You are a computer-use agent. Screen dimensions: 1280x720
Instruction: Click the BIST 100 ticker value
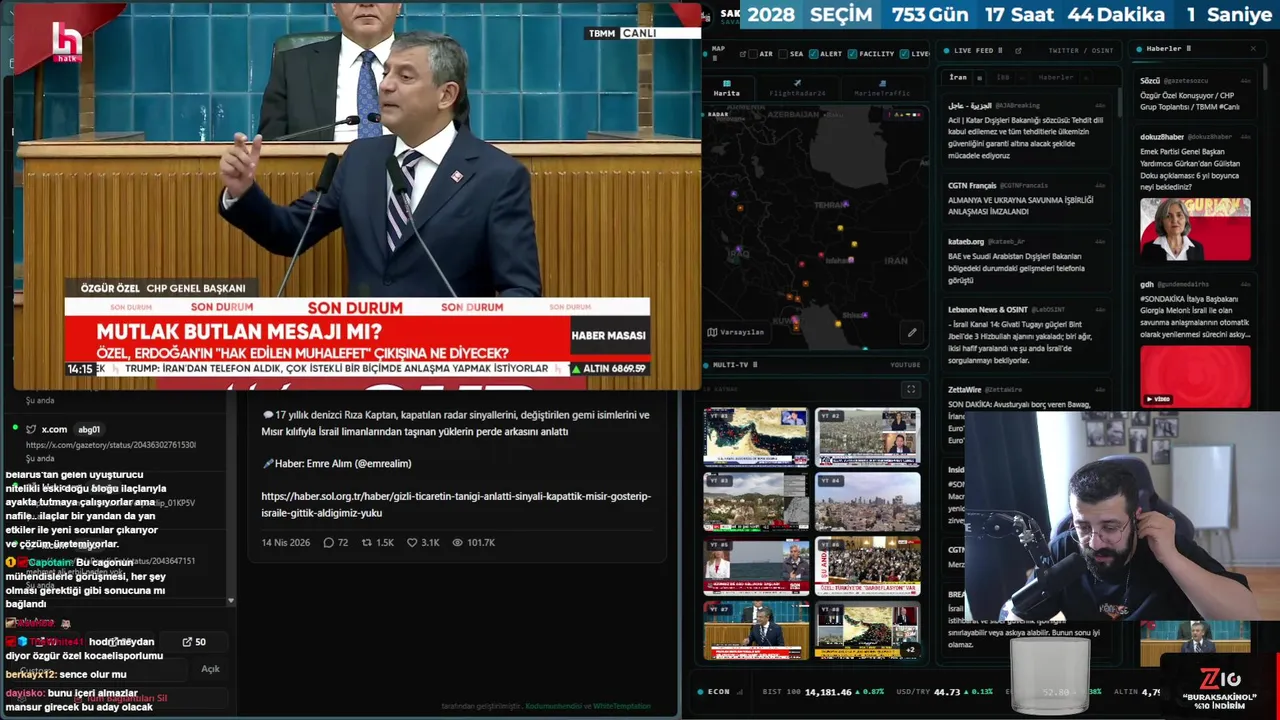pos(828,692)
